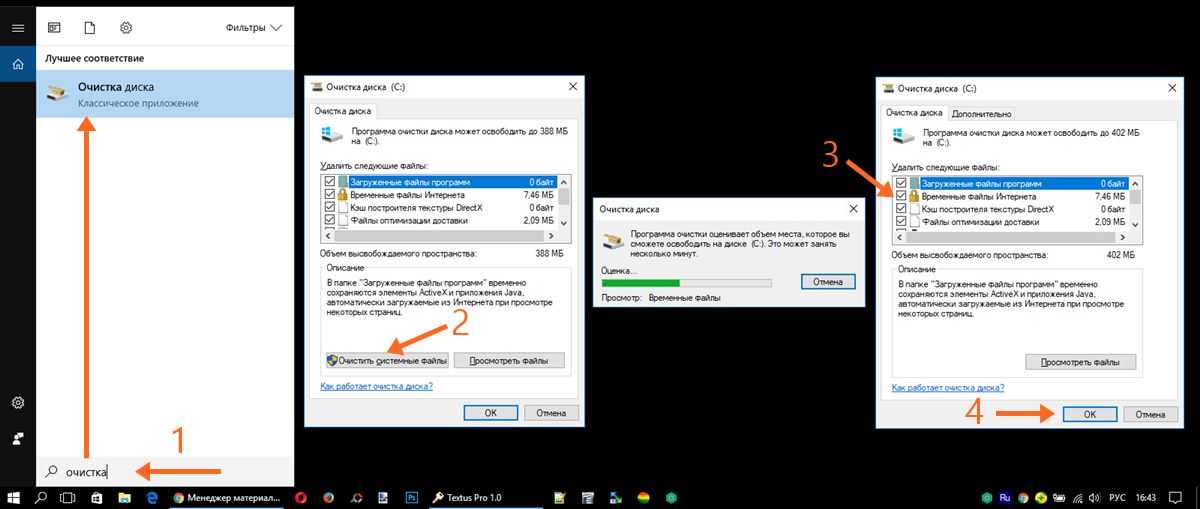
Task: Click the Home icon in the search sidebar
Action: pos(17,65)
